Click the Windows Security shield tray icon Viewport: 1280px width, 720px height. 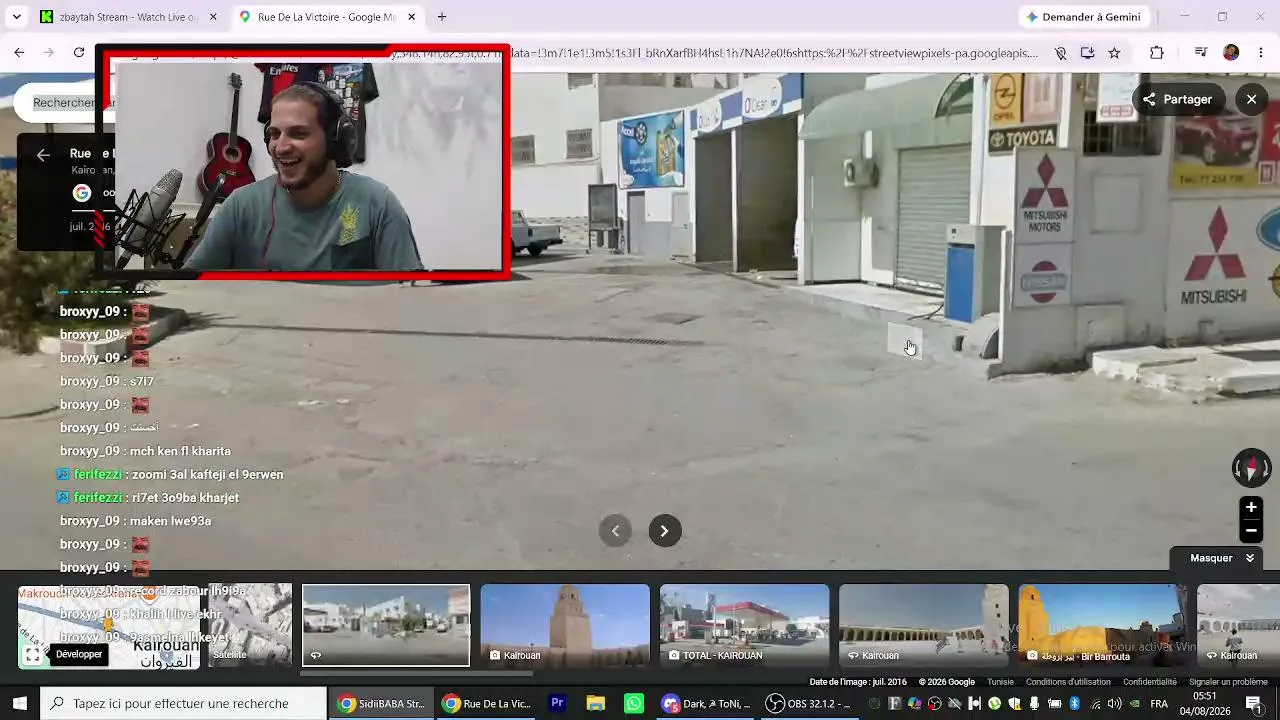(1014, 703)
